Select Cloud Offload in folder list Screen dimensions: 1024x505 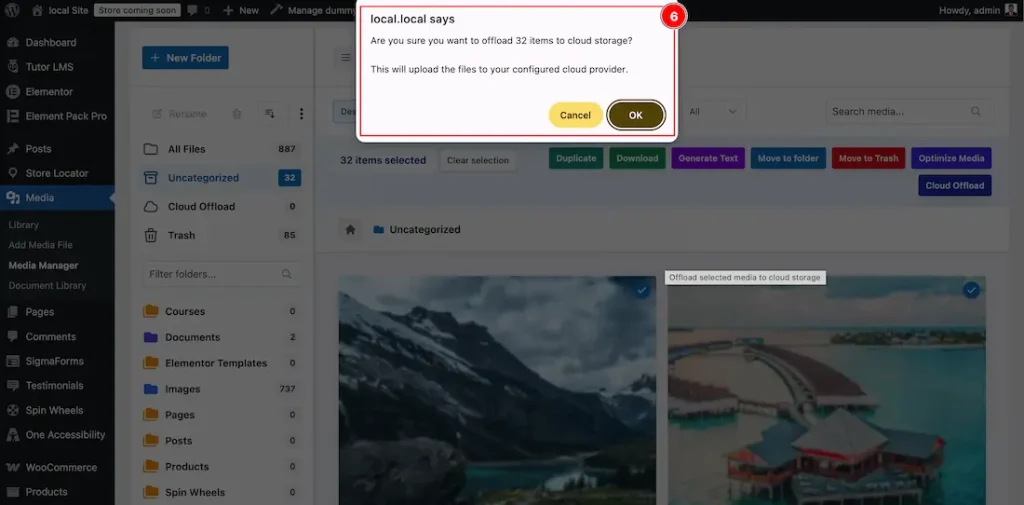click(x=222, y=206)
